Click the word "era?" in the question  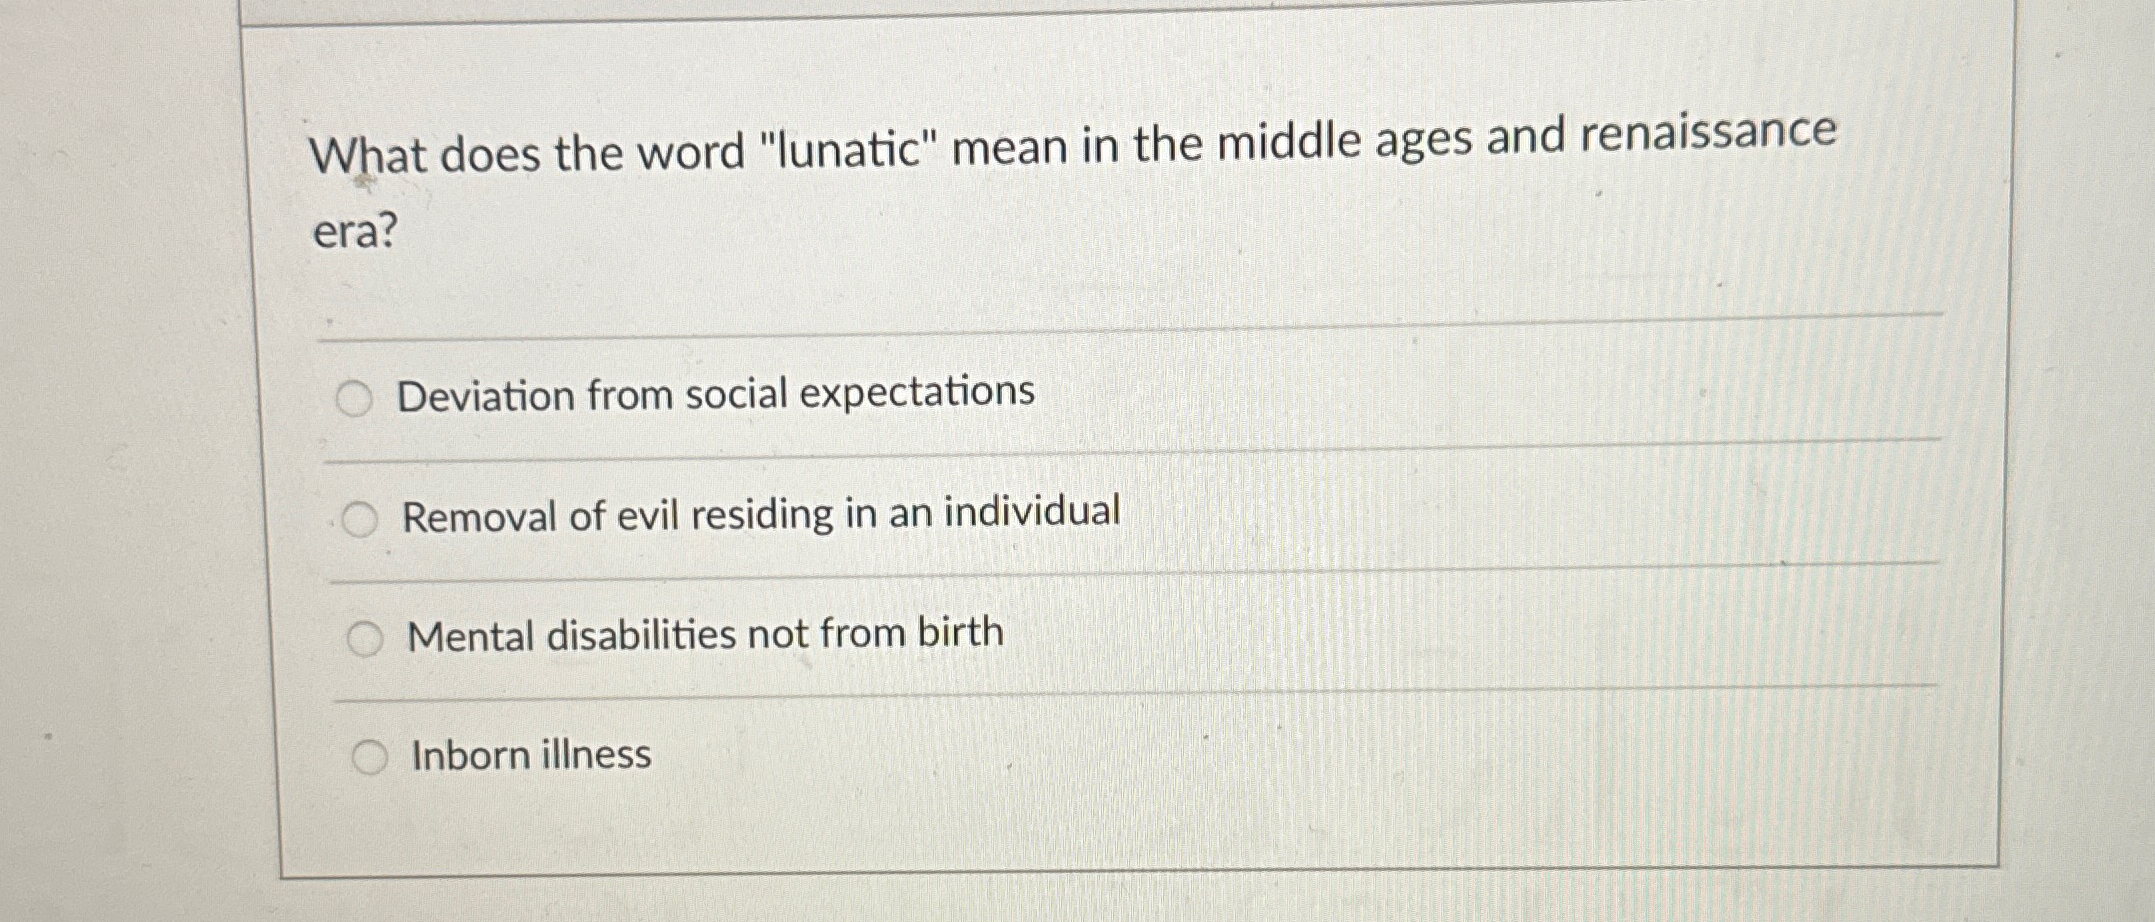click(x=356, y=232)
